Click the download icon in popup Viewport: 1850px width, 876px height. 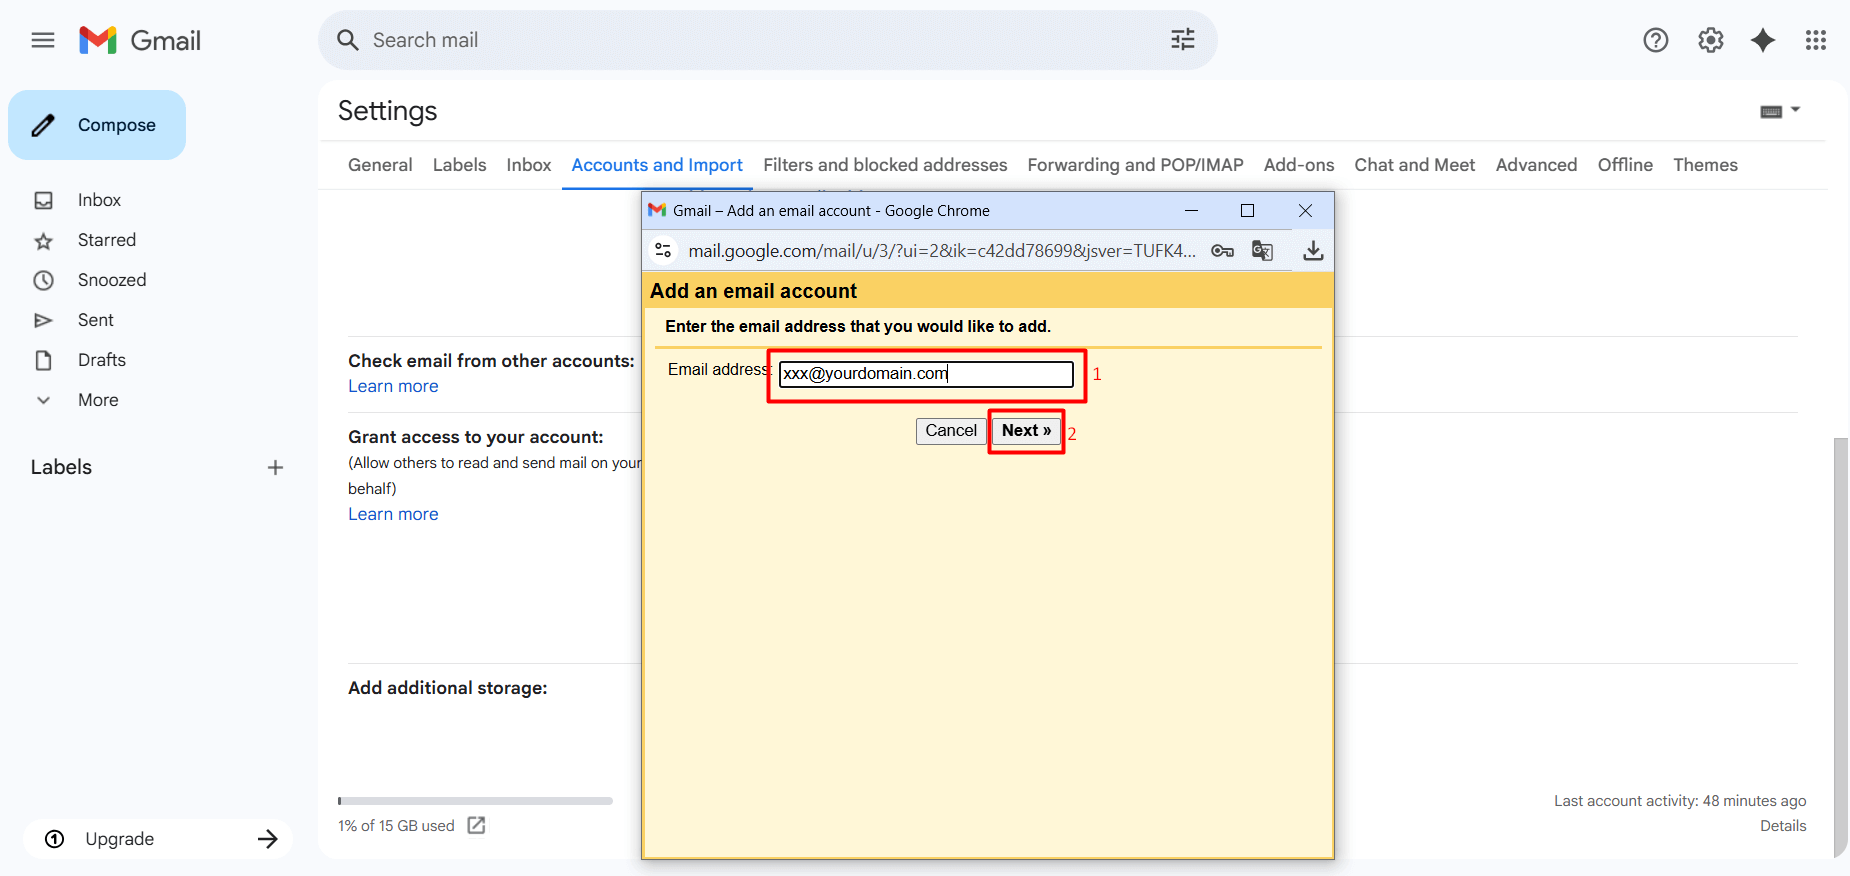pos(1313,251)
